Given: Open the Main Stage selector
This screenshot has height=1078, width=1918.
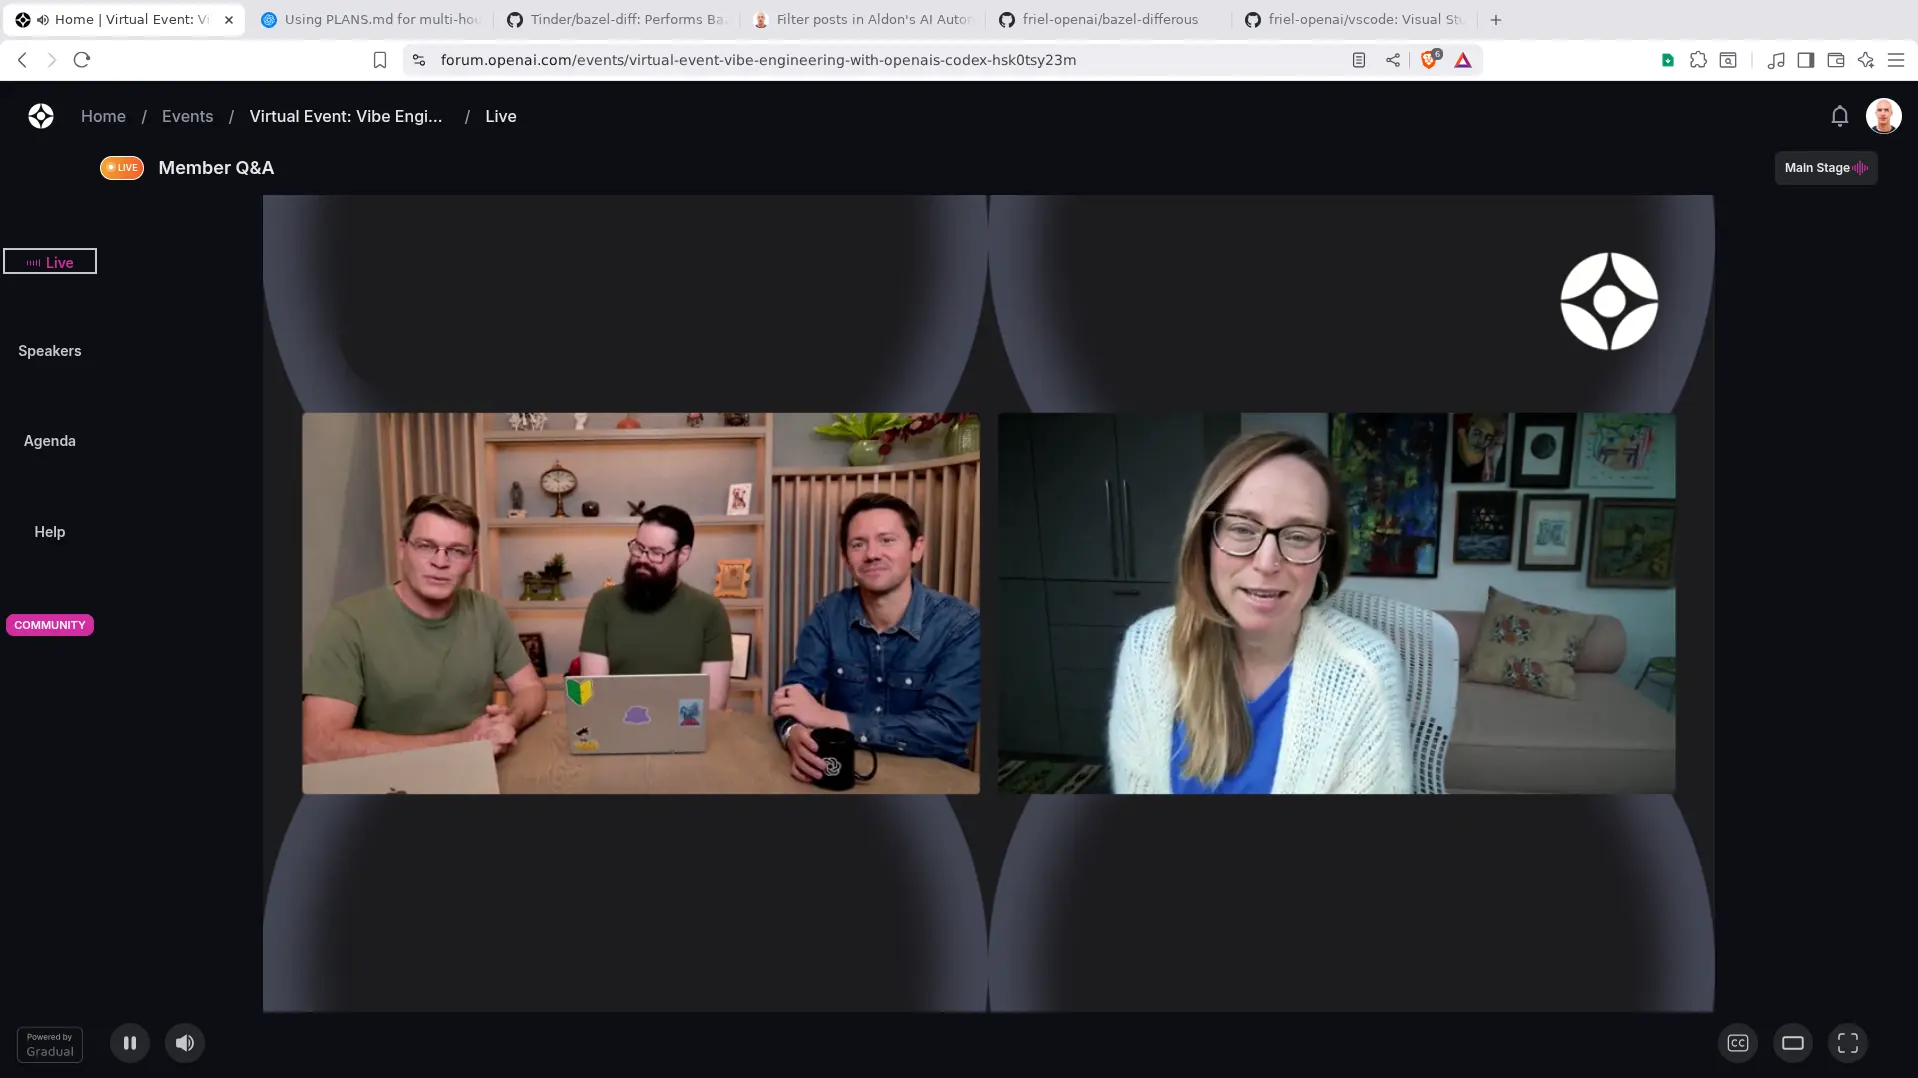Looking at the screenshot, I should (1825, 167).
